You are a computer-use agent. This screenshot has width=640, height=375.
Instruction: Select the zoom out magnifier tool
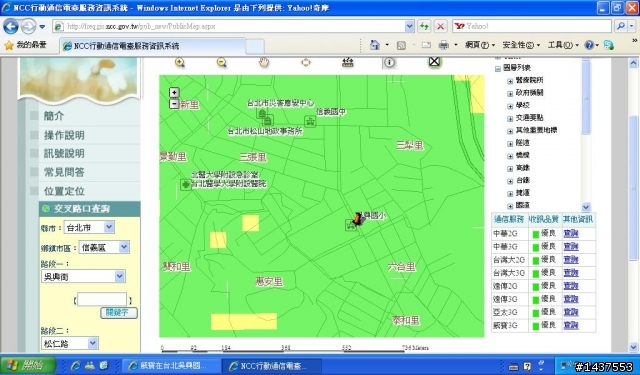pos(222,62)
